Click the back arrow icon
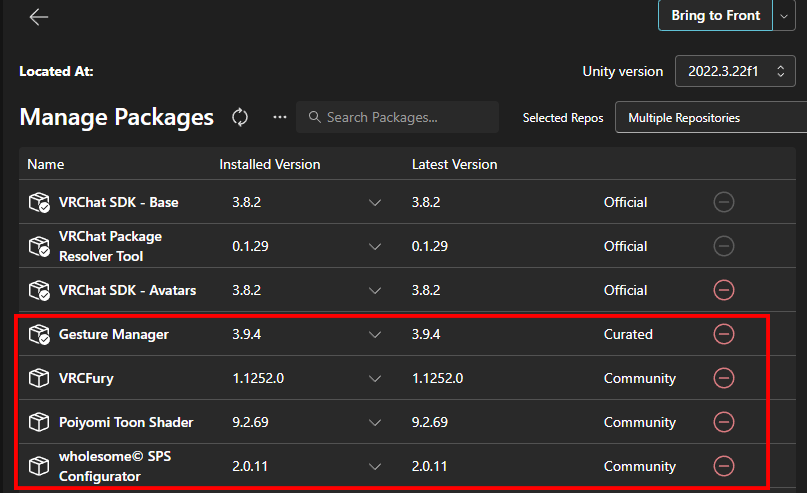The height and width of the screenshot is (493, 807). point(39,17)
